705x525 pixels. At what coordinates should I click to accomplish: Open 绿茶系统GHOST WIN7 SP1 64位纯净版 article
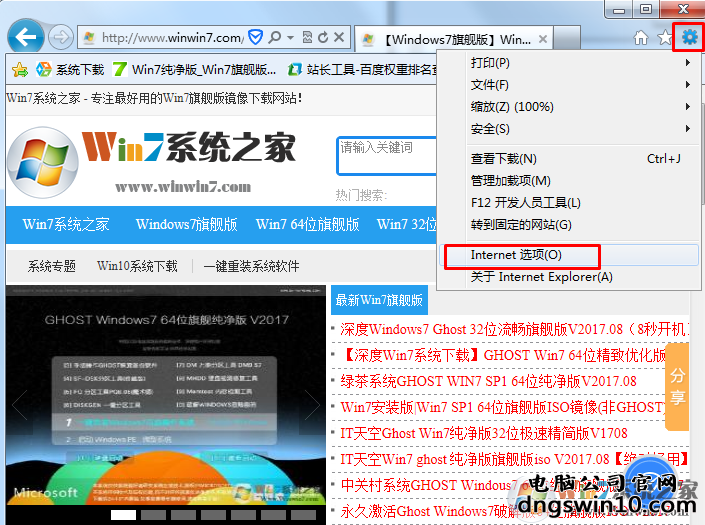pos(488,382)
